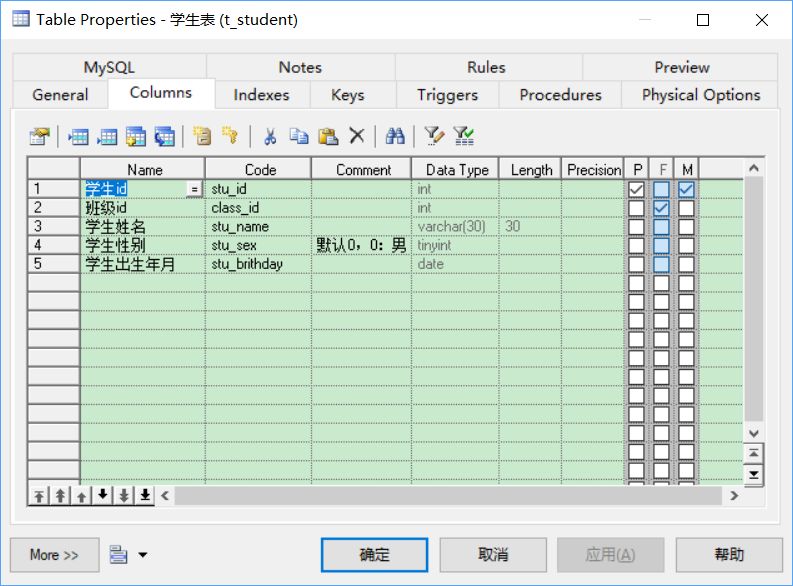Viewport: 793px width, 586px height.
Task: Click the Add Columns icon
Action: pyautogui.click(x=136, y=136)
